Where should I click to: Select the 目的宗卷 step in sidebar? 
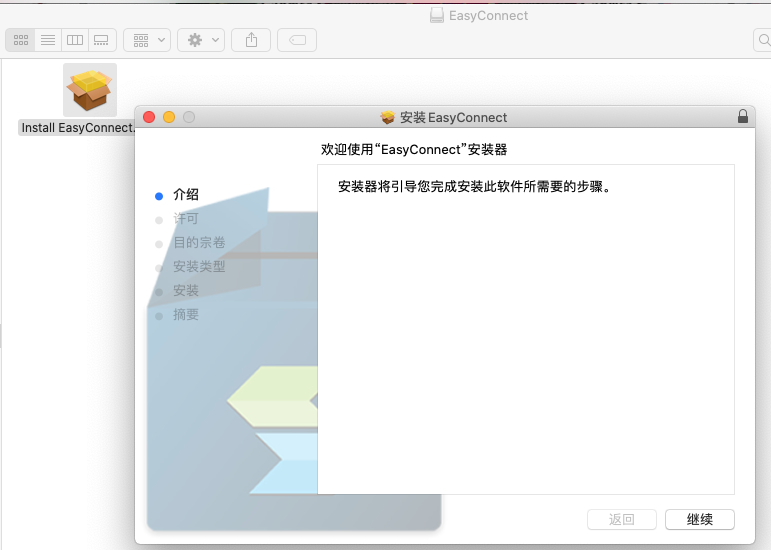click(x=199, y=243)
